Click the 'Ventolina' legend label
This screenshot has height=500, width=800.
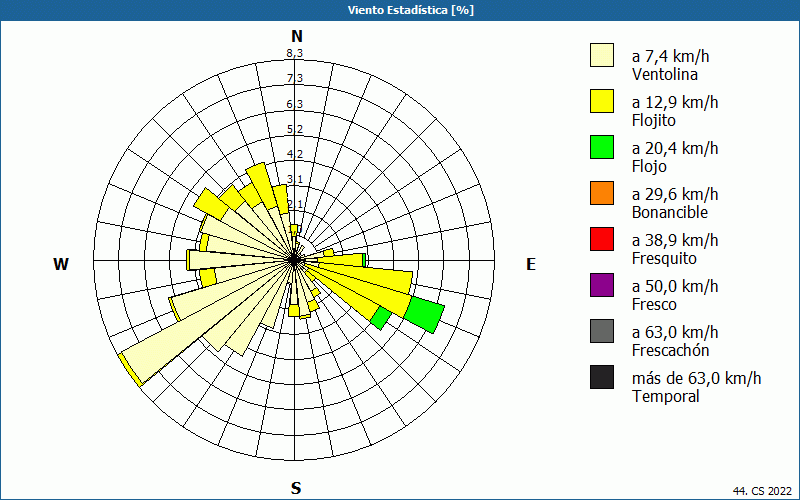point(665,74)
